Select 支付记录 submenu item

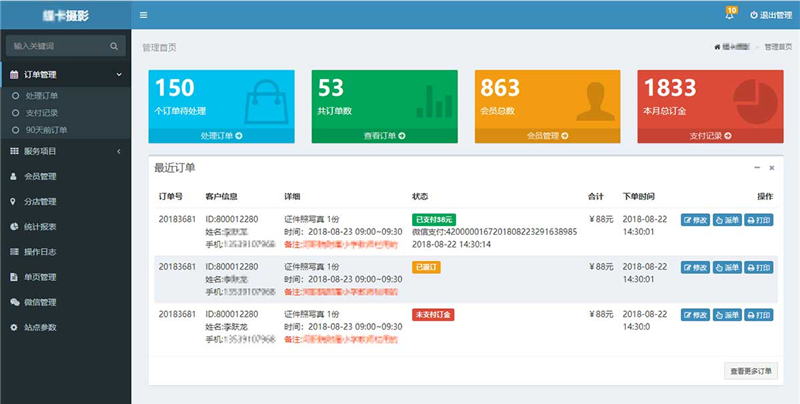tap(41, 113)
